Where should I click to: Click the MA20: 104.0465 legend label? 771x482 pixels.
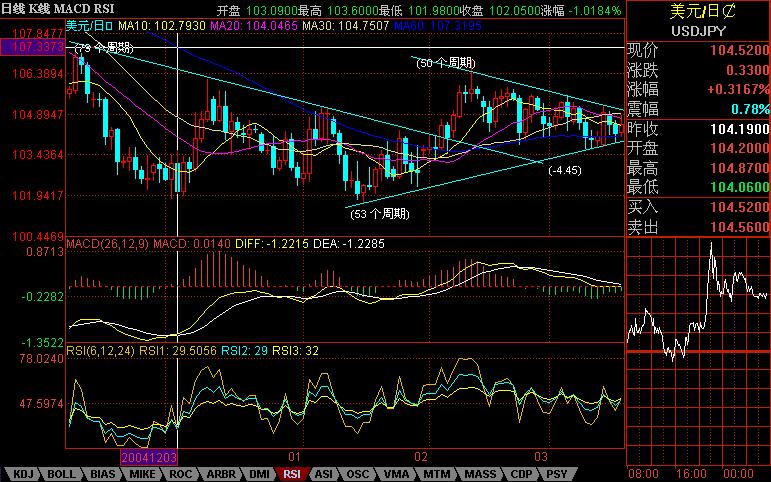click(254, 25)
